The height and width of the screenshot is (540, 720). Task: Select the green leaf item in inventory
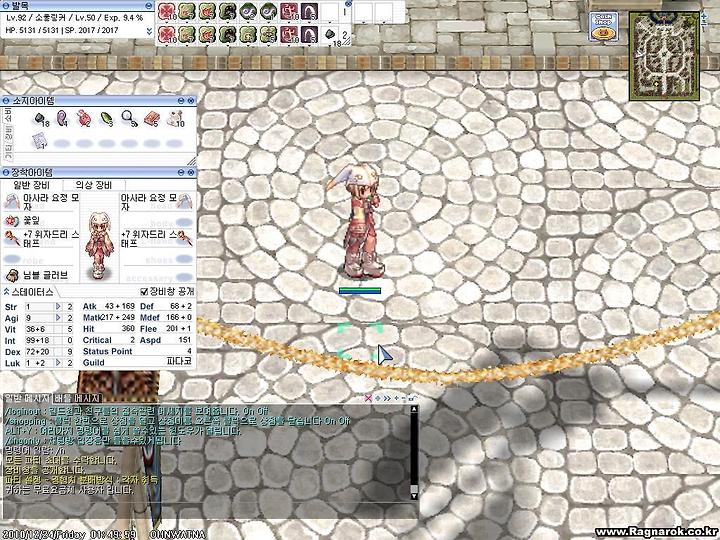pyautogui.click(x=107, y=119)
